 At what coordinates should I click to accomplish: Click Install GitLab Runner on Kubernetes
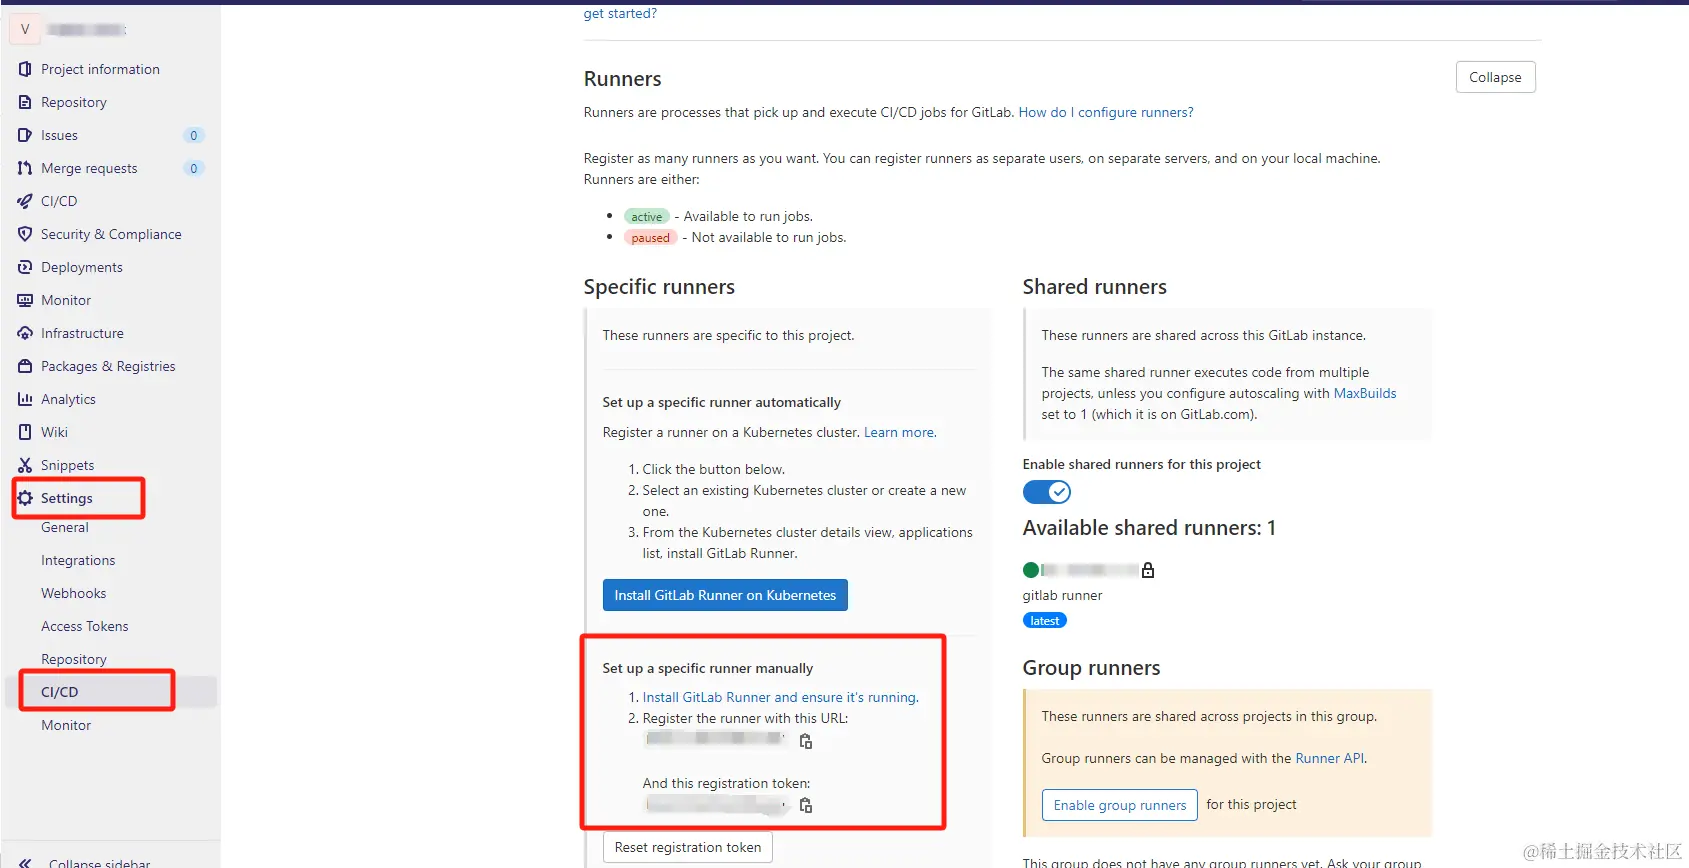pyautogui.click(x=725, y=595)
